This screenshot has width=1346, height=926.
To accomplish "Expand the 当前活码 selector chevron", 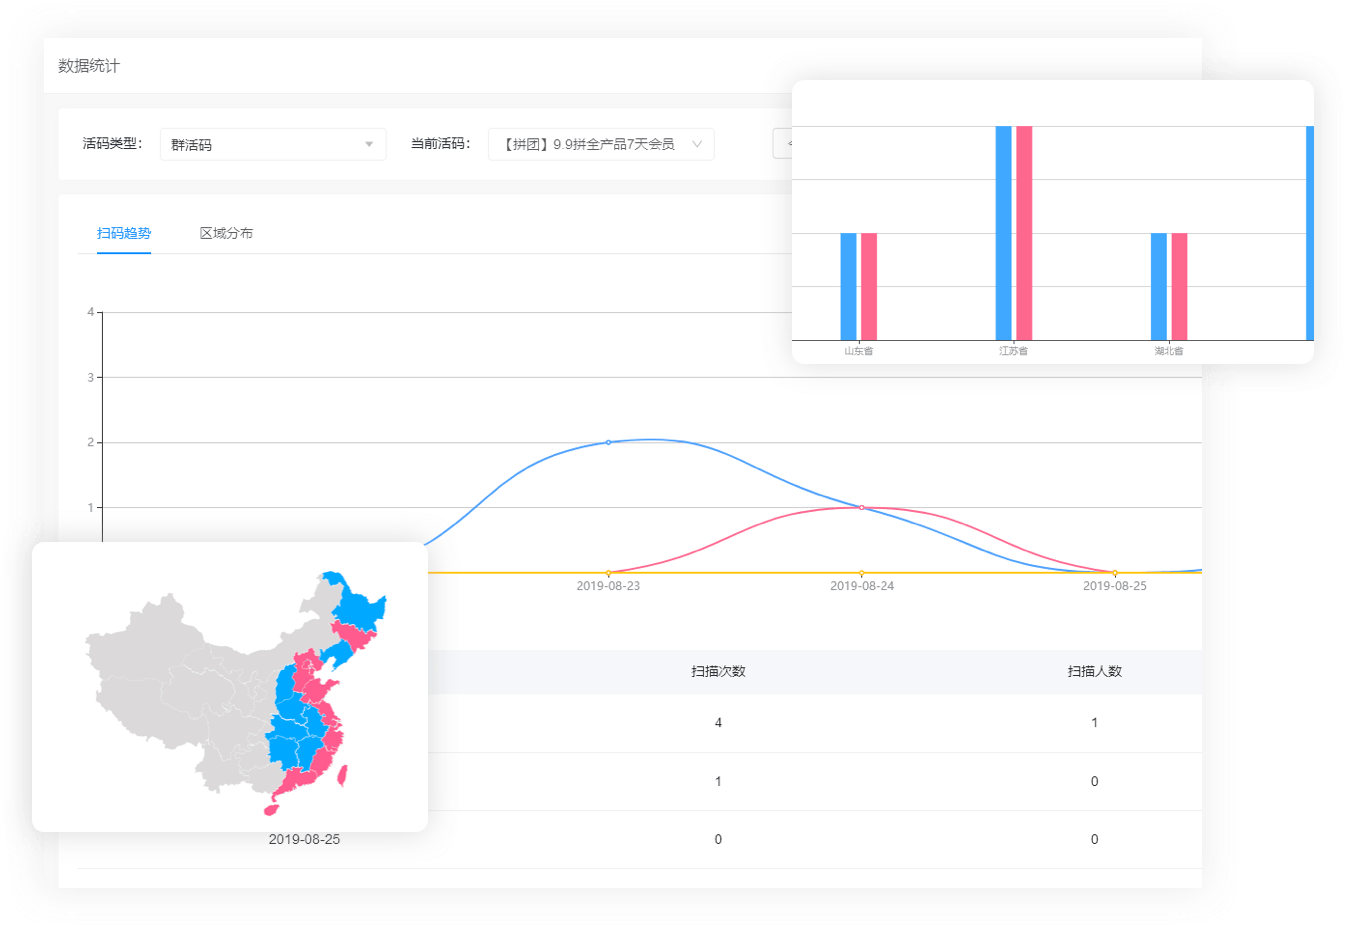I will point(697,144).
